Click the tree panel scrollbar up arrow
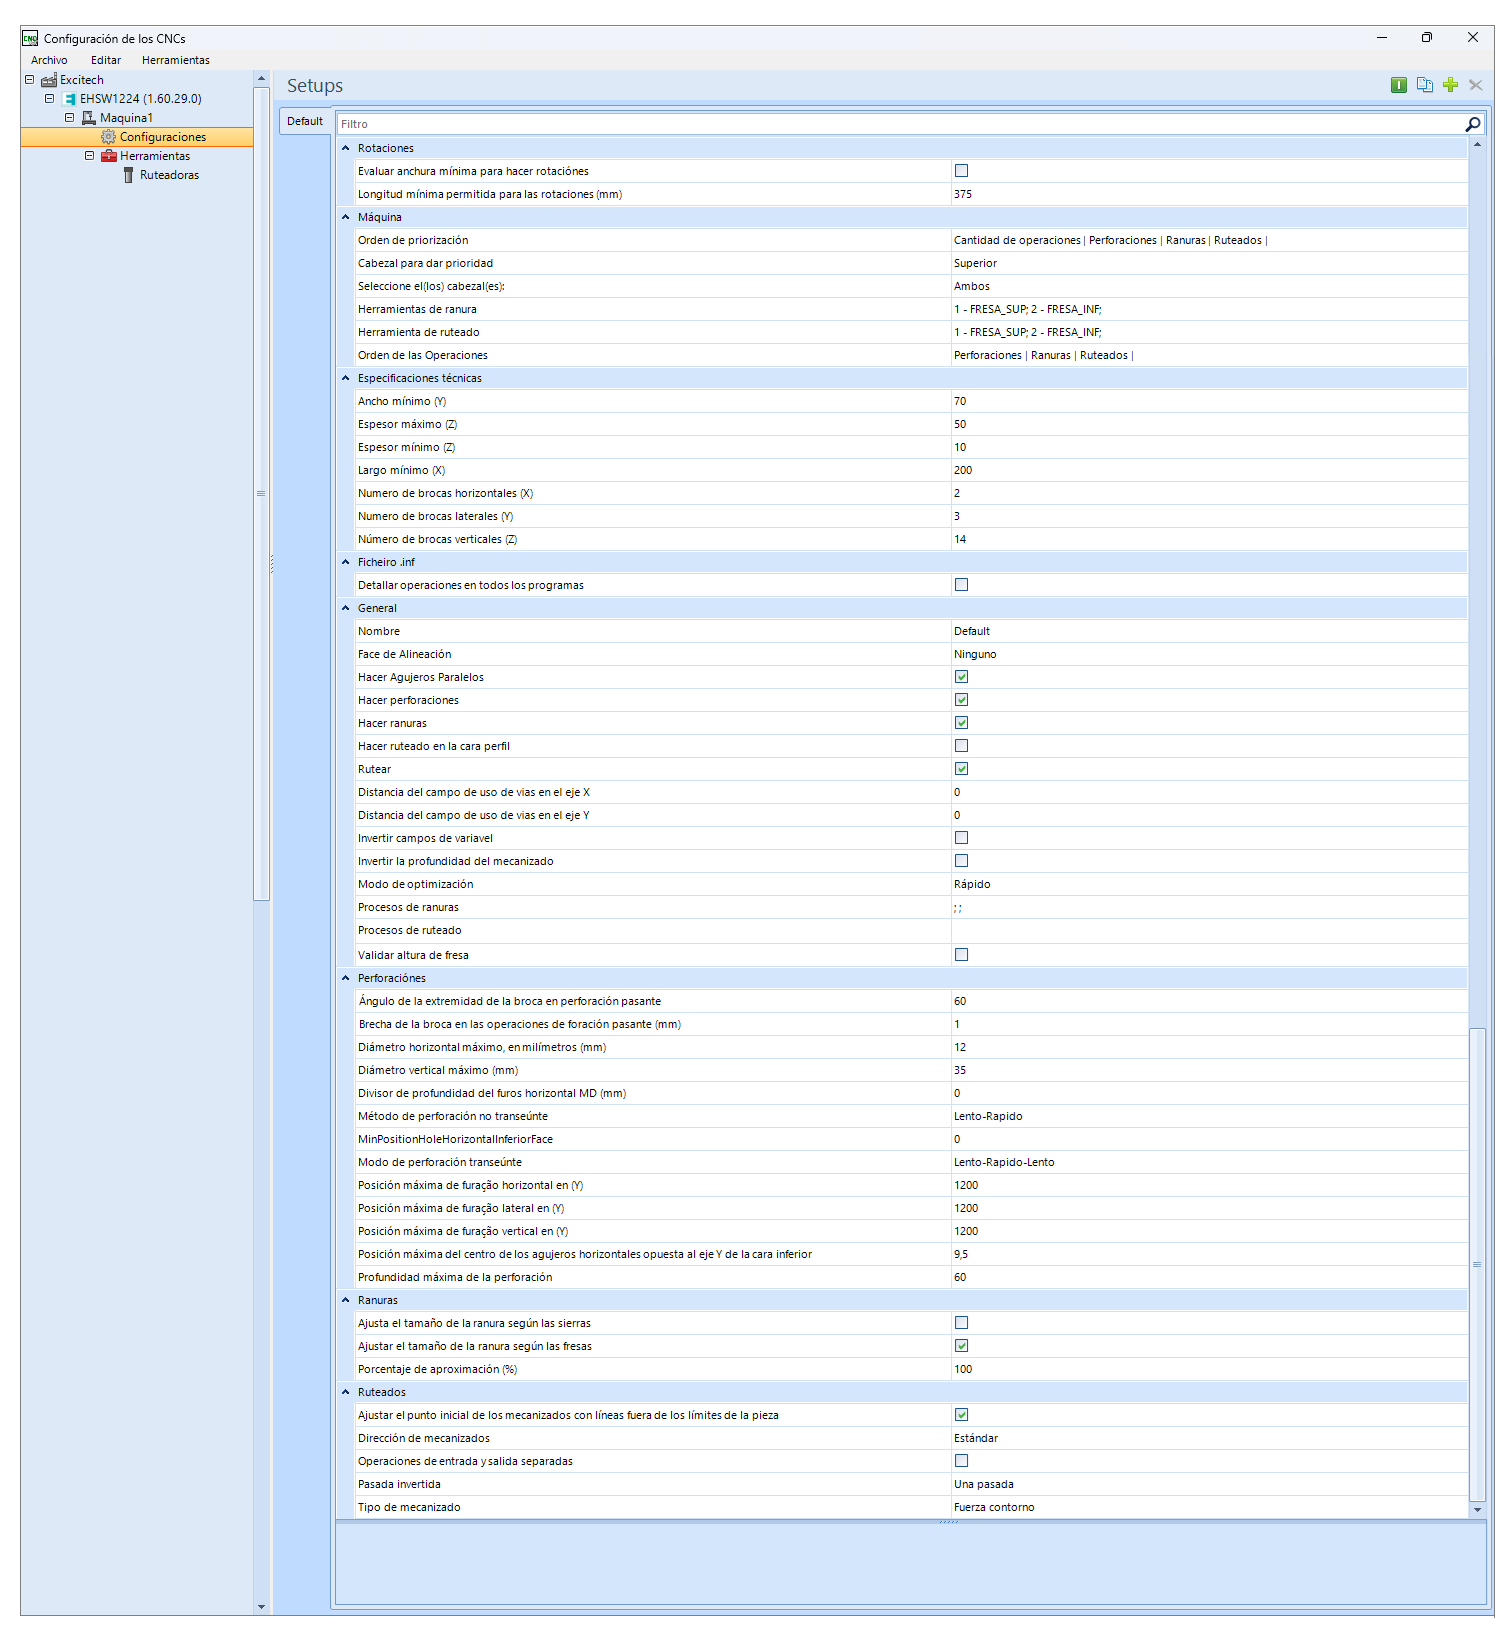The image size is (1511, 1633). [261, 78]
